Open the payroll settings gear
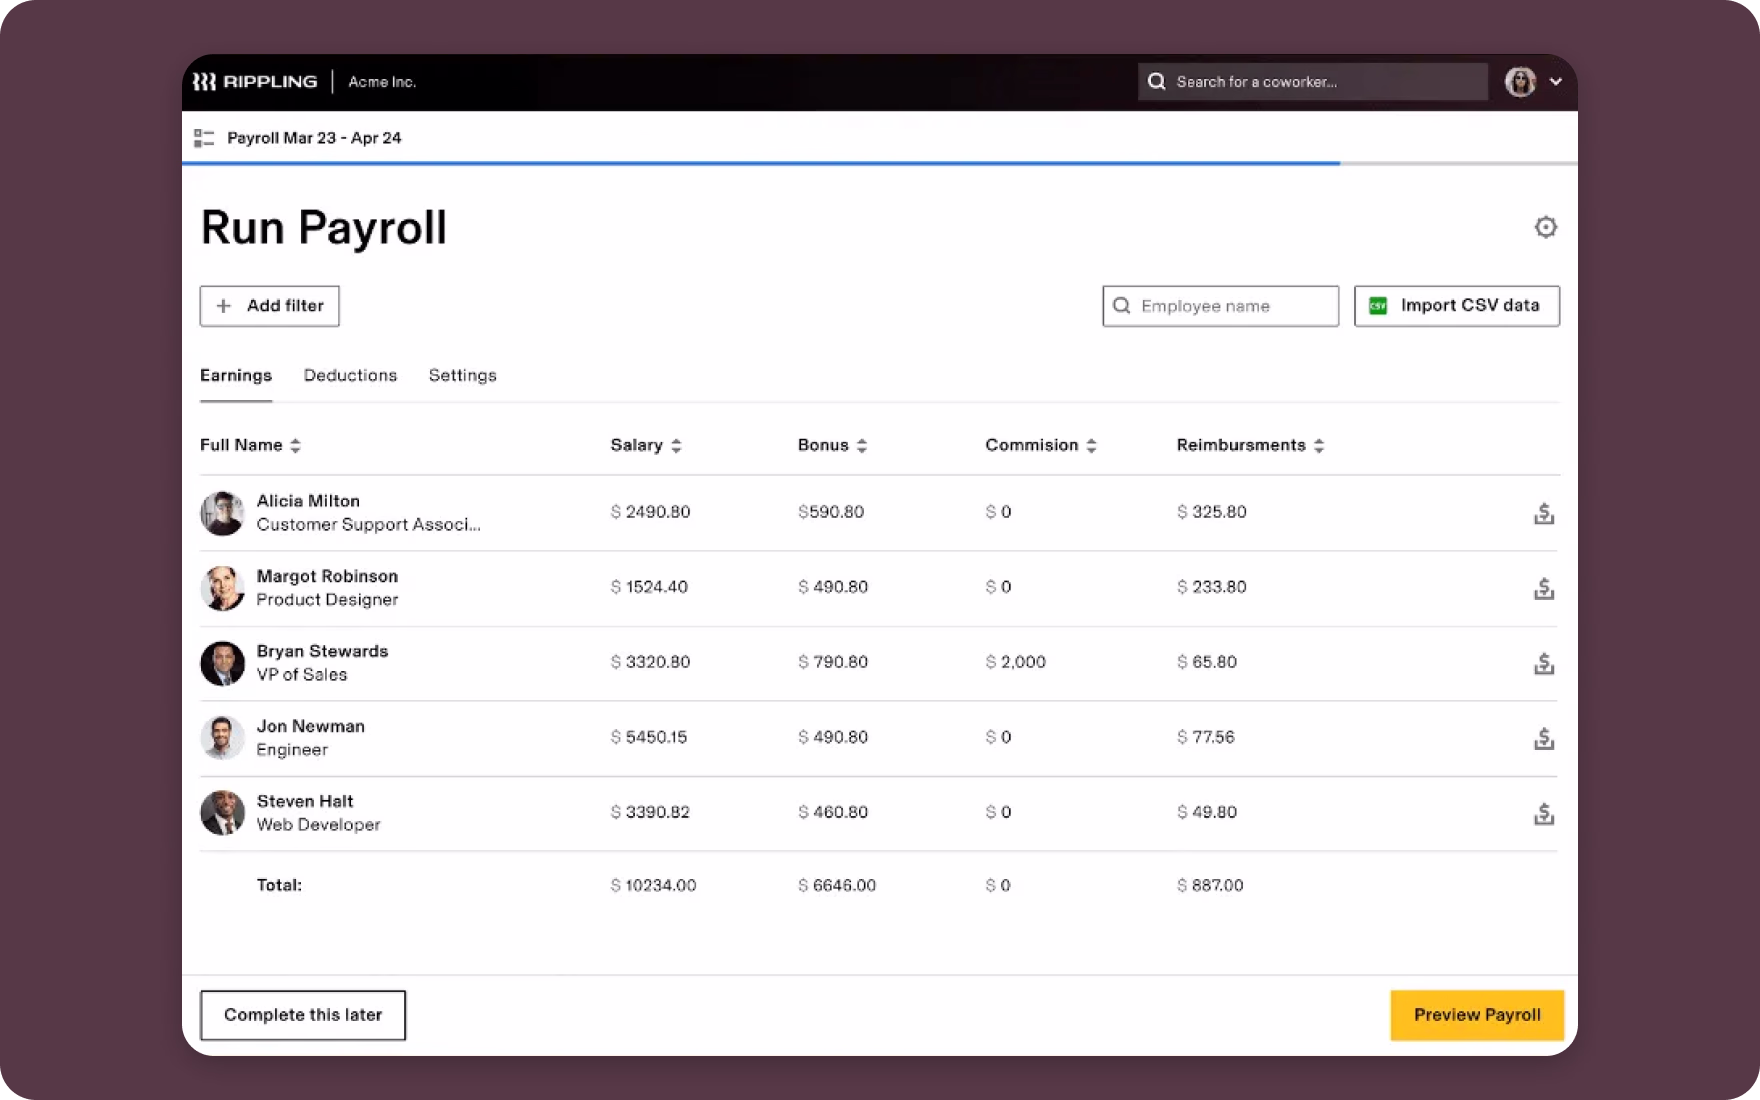 click(x=1546, y=228)
